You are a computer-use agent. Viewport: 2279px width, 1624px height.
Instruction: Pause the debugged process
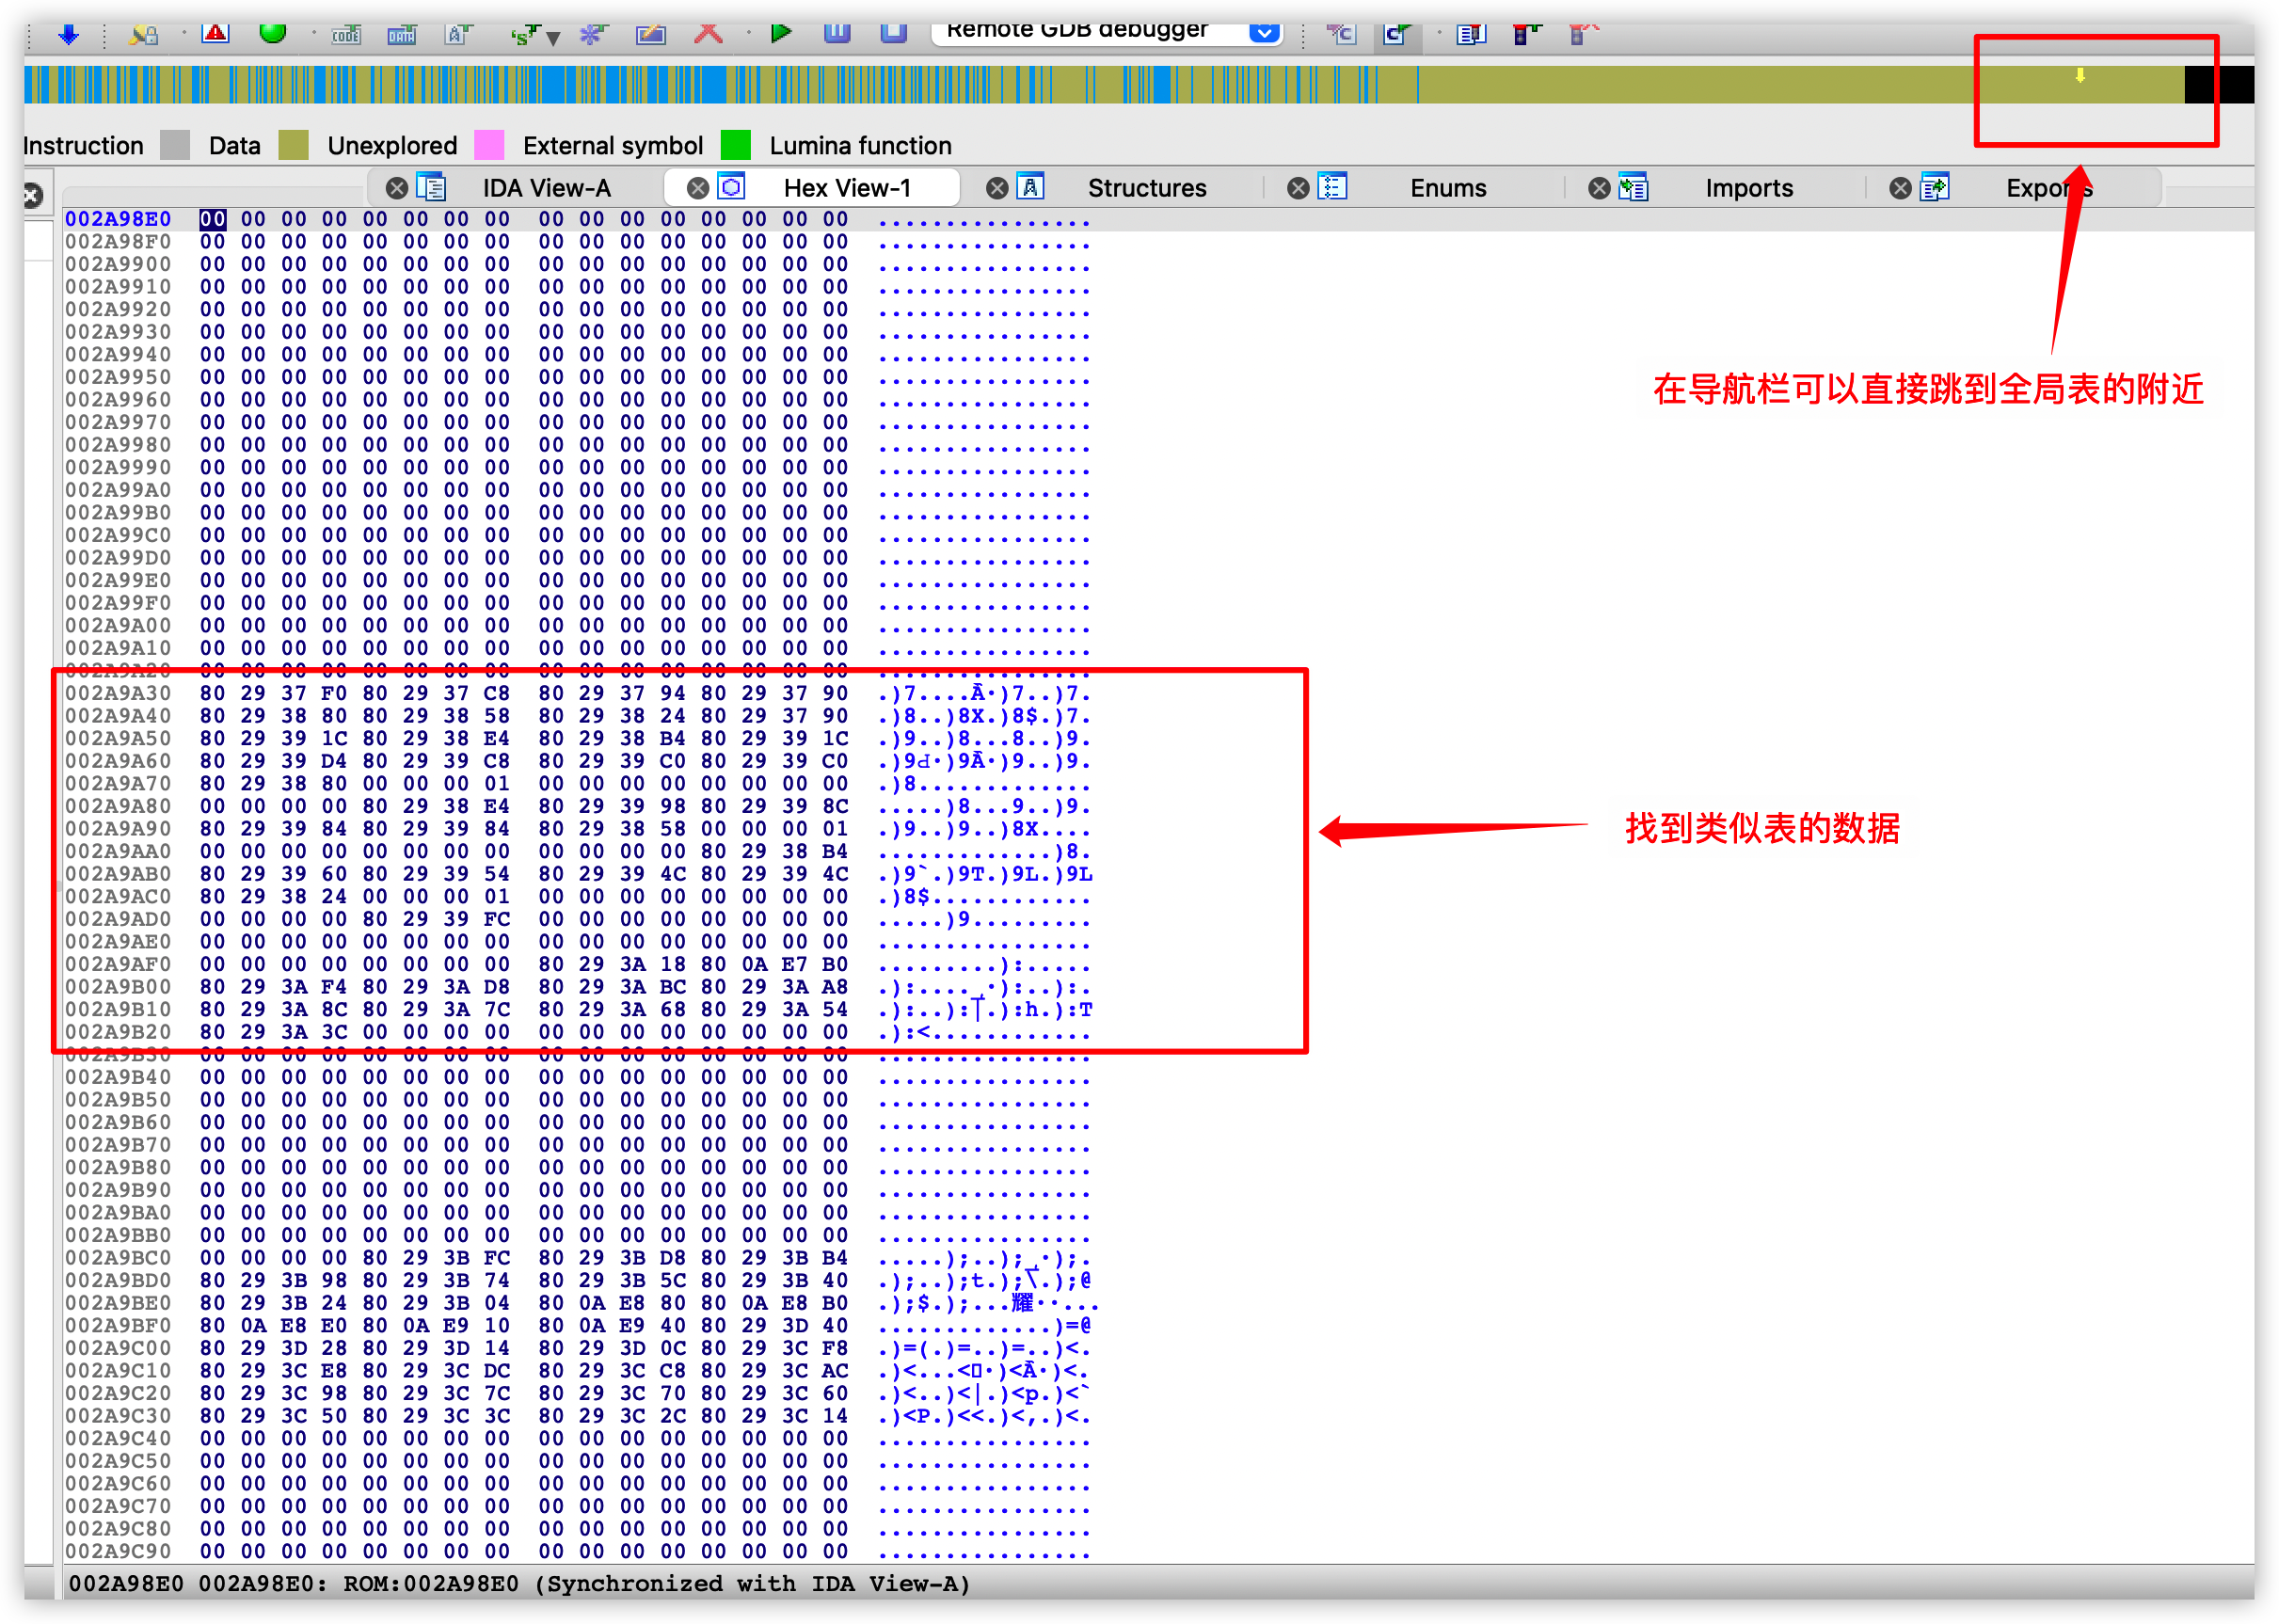point(837,33)
